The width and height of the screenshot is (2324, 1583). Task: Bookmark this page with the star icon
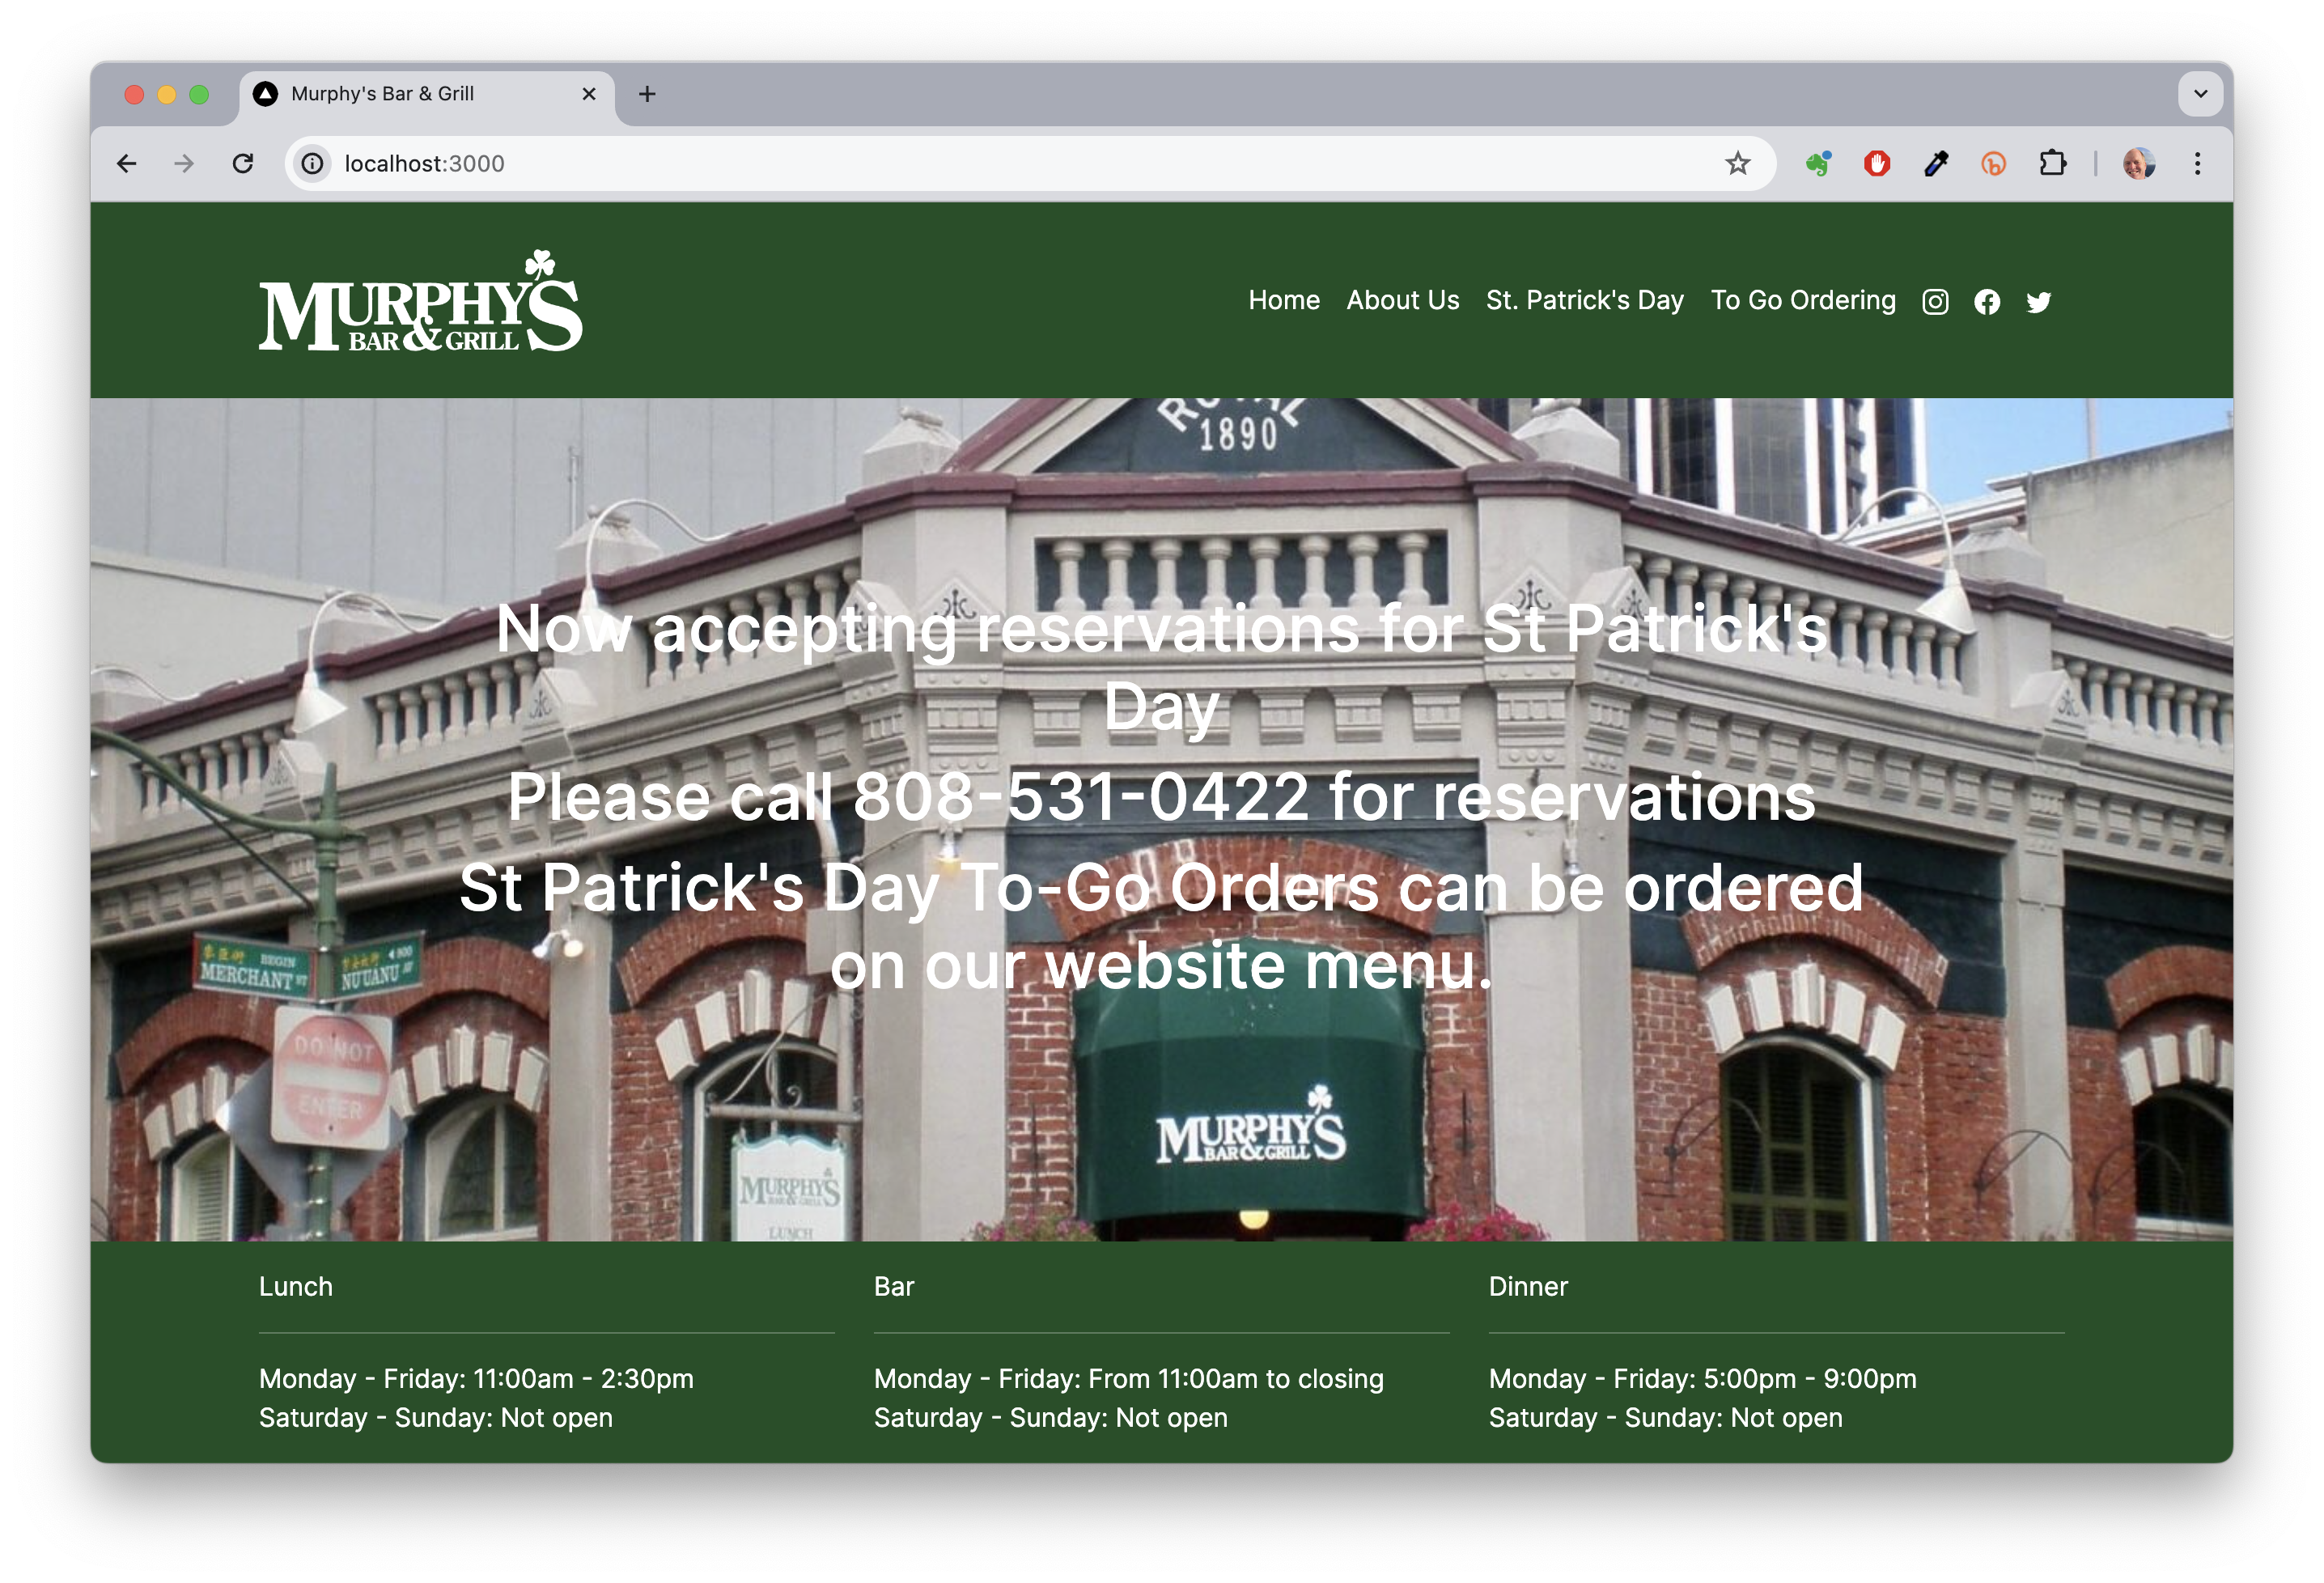(x=1738, y=163)
